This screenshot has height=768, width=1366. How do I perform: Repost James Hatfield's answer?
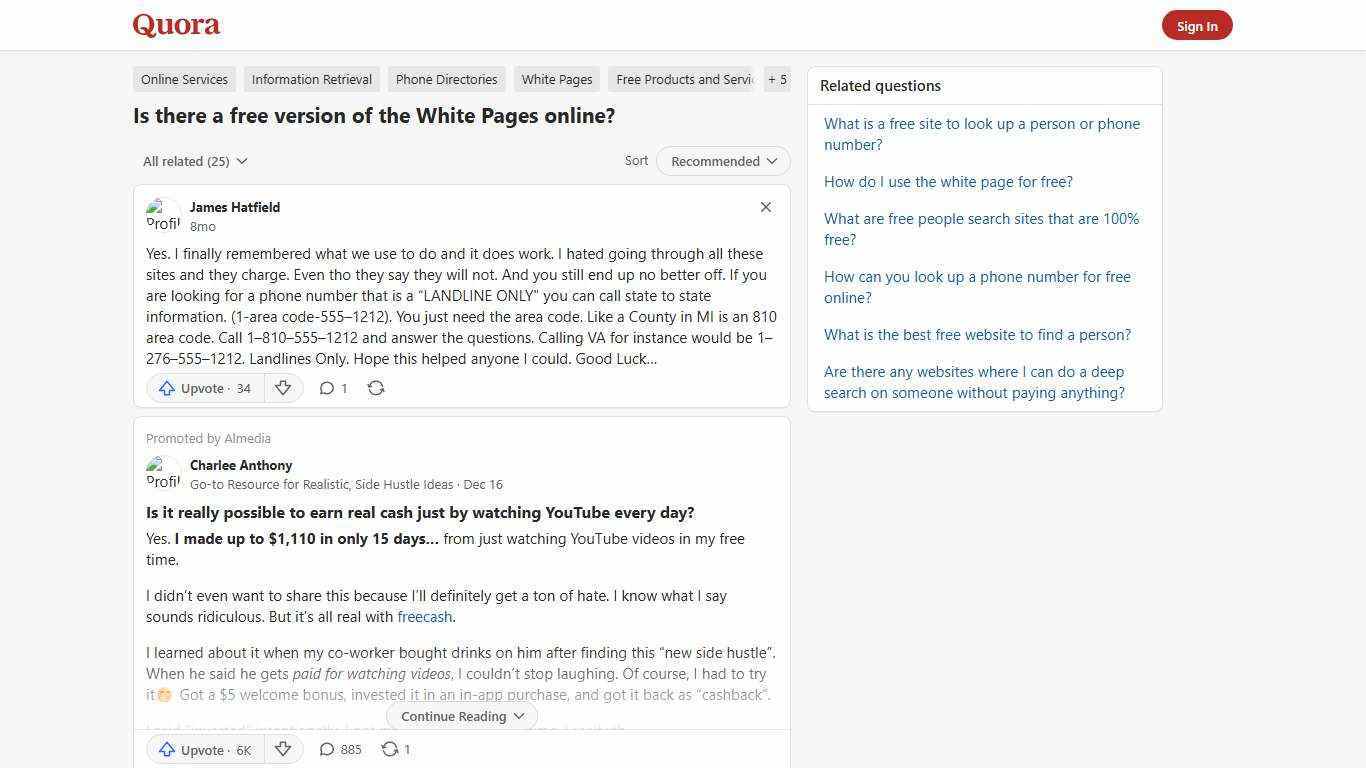(x=376, y=388)
